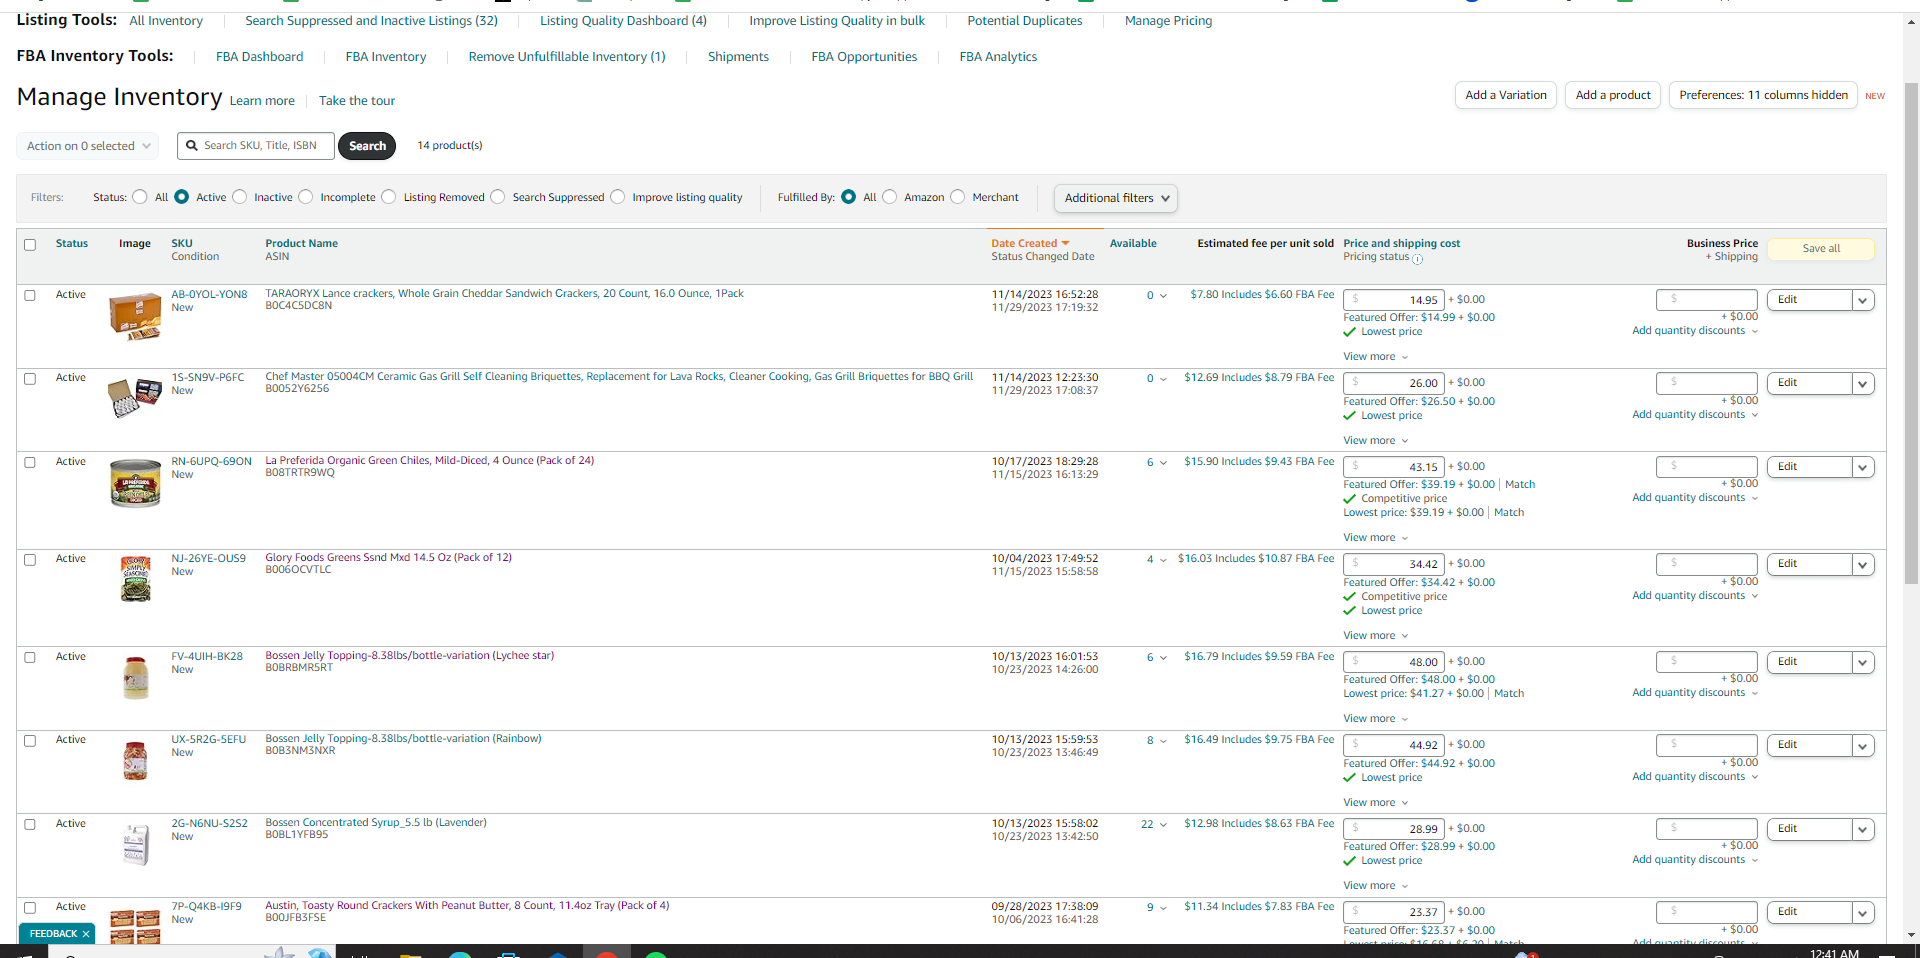Choose the Search Suppressed status filter
This screenshot has width=1920, height=958.
coord(498,197)
